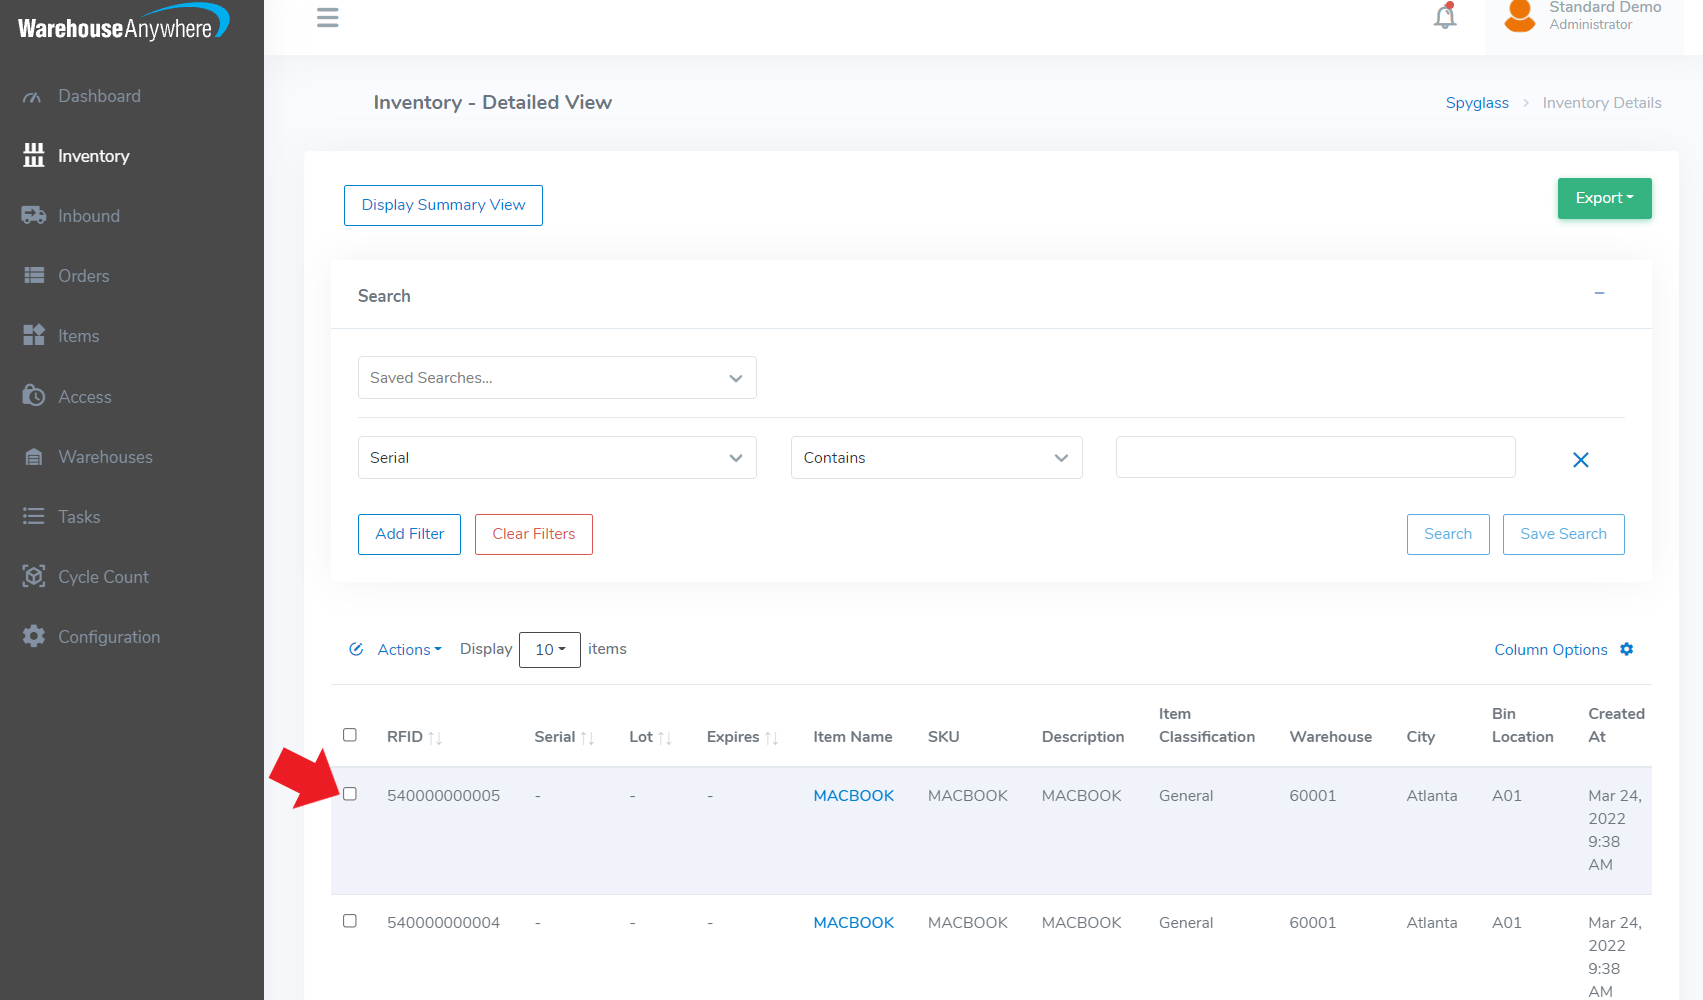The image size is (1703, 1000).
Task: Expand the Contains operator dropdown
Action: pos(935,457)
